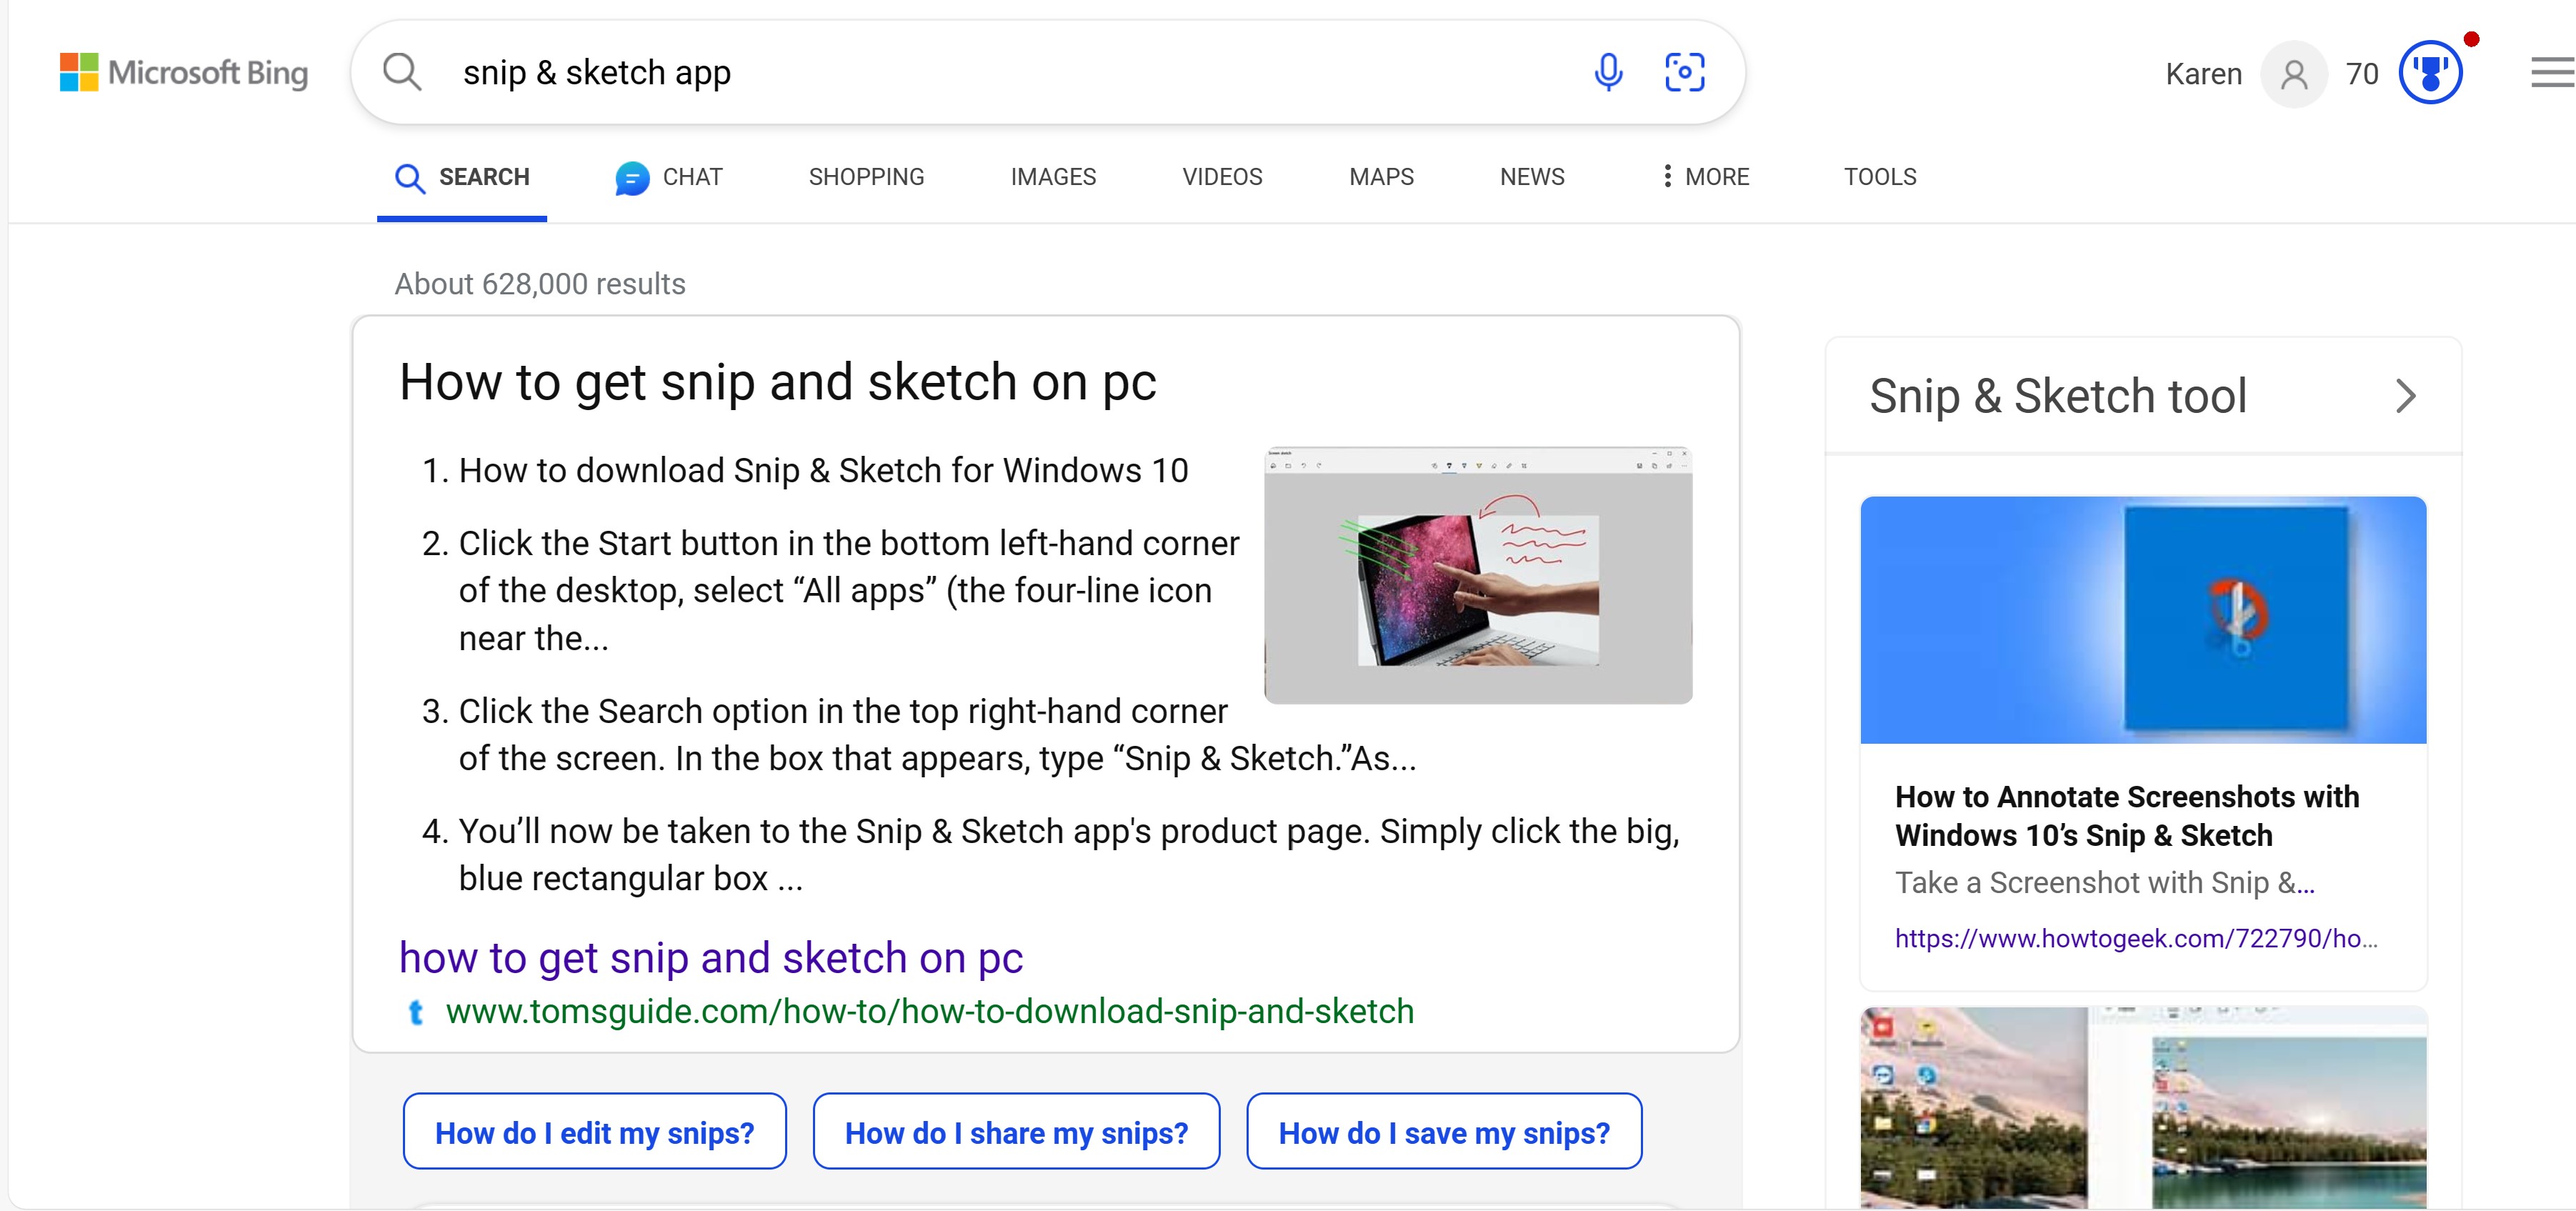Open 'how to get snip and sketch on pc' link

pos(711,958)
